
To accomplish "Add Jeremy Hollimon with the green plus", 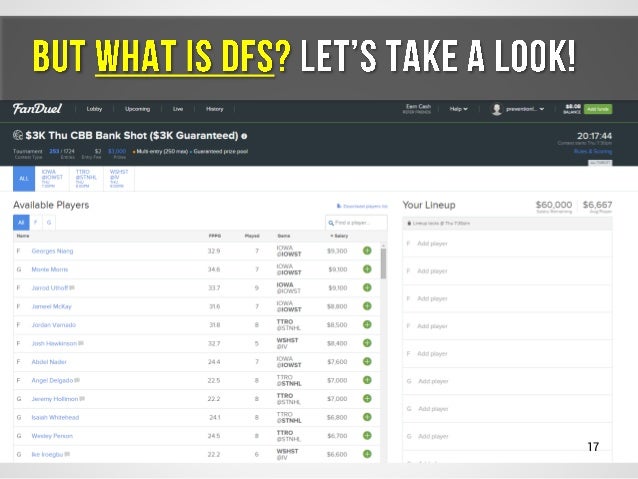I will coord(367,398).
